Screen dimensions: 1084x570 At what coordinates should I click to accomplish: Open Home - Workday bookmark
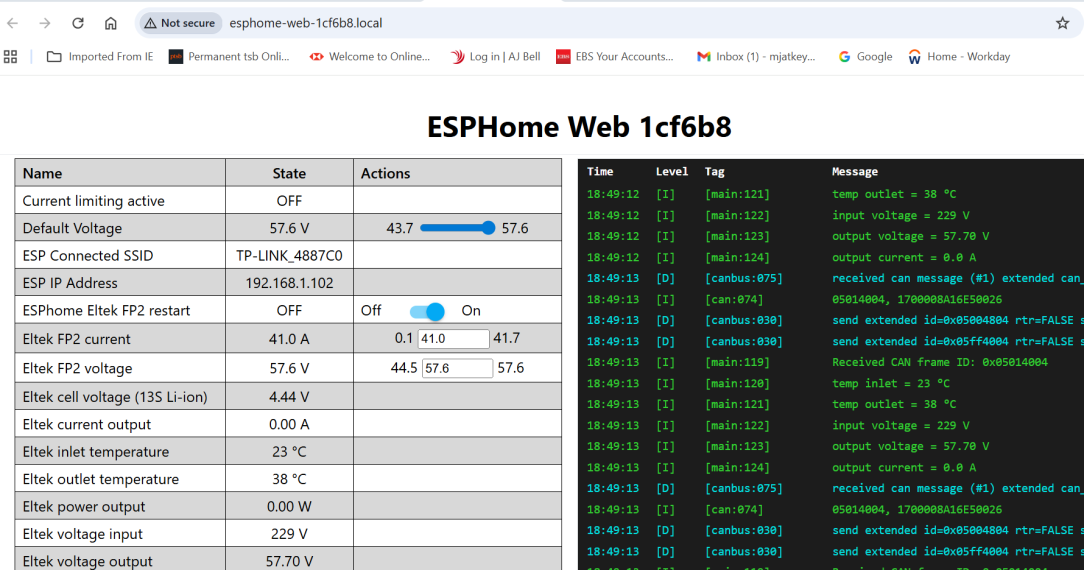[960, 57]
